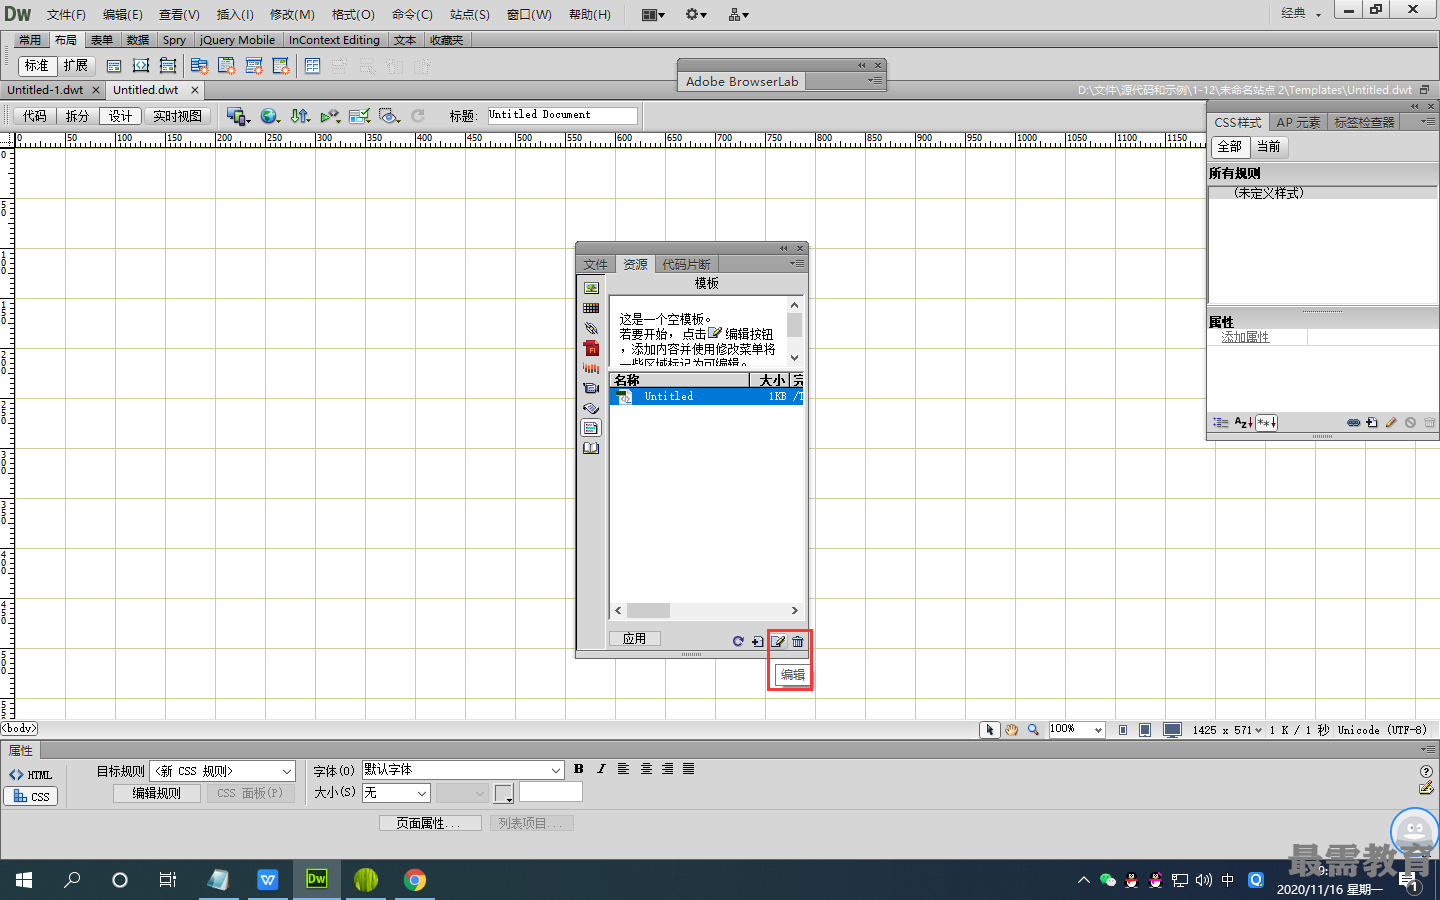Screen dimensions: 1440x900
Task: Switch to 代码片断 tab
Action: (x=686, y=264)
